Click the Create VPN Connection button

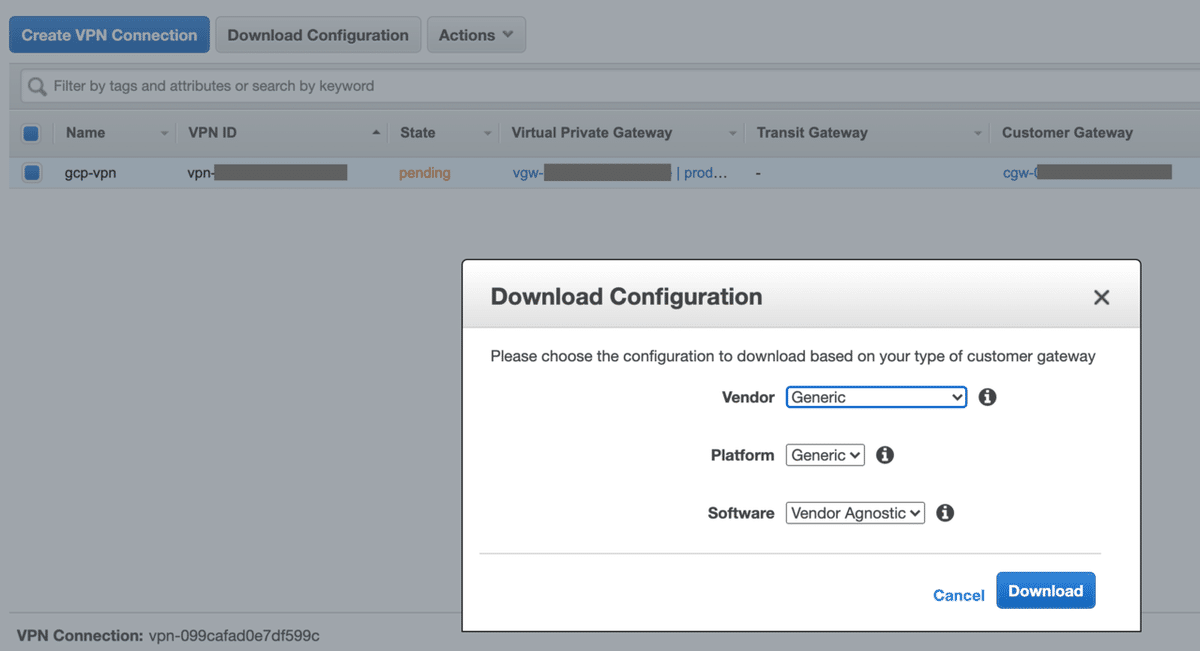click(x=109, y=35)
